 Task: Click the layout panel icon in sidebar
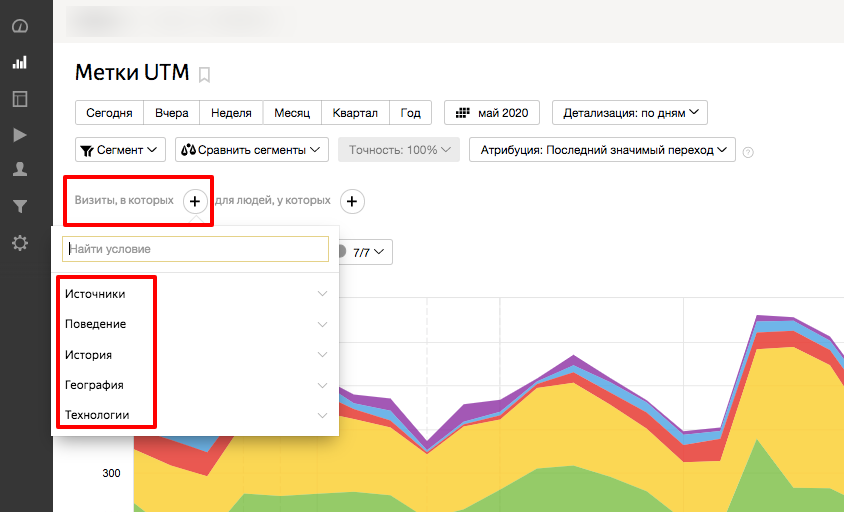pyautogui.click(x=19, y=98)
